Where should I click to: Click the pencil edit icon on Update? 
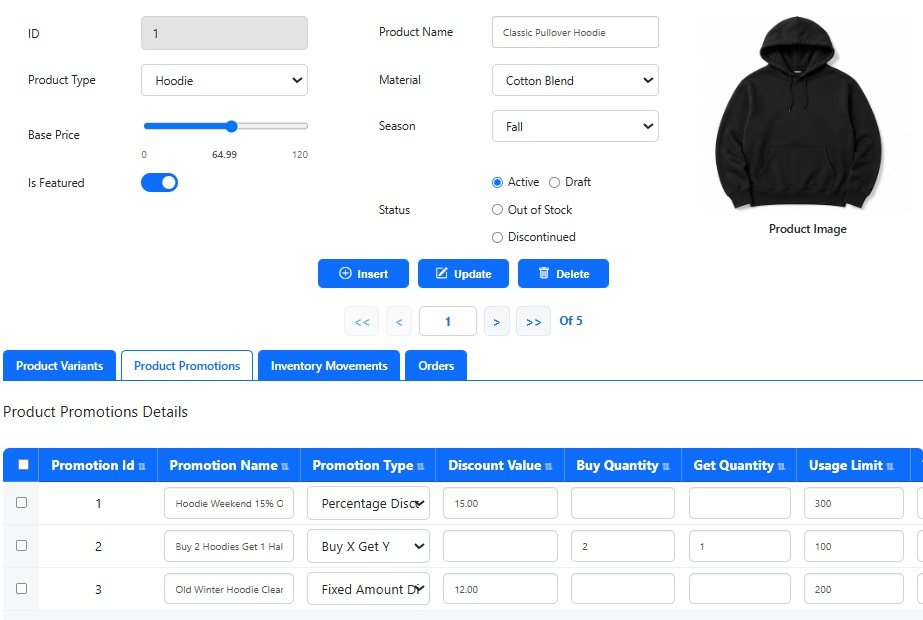coord(441,273)
